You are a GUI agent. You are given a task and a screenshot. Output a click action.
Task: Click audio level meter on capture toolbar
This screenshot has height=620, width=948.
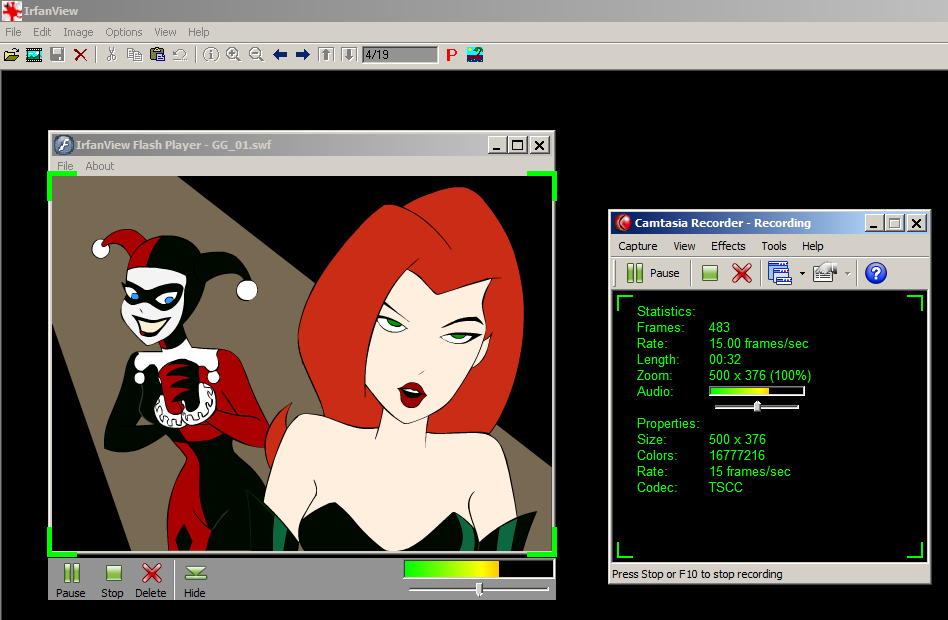tap(479, 569)
